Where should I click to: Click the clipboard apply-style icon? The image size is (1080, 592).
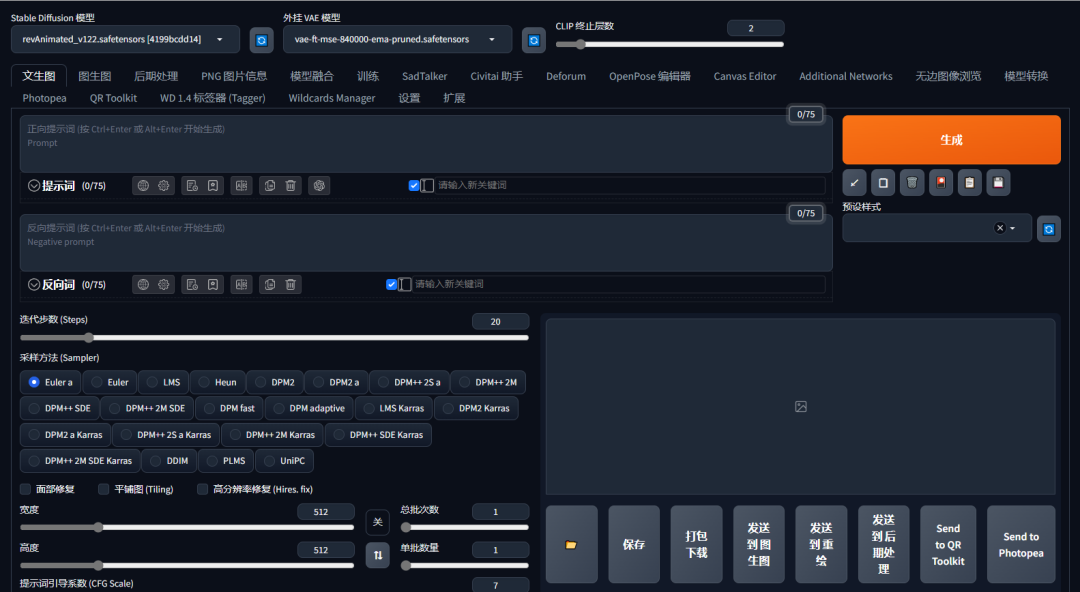(969, 182)
